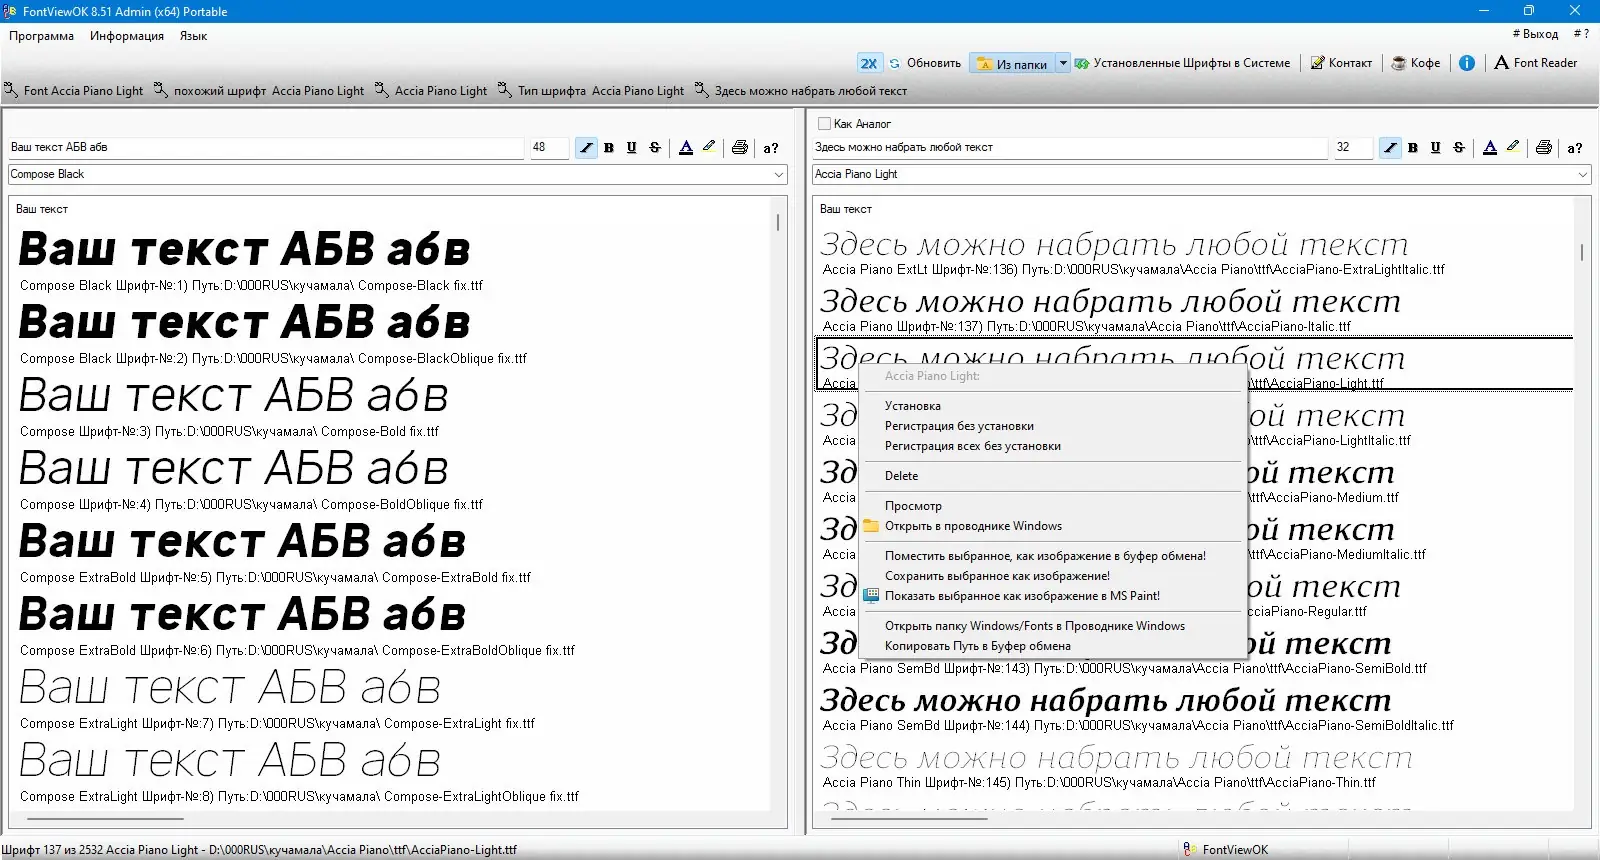Viewport: 1600px width, 860px height.
Task: Toggle strikethrough in the right preview pane
Action: [1459, 148]
